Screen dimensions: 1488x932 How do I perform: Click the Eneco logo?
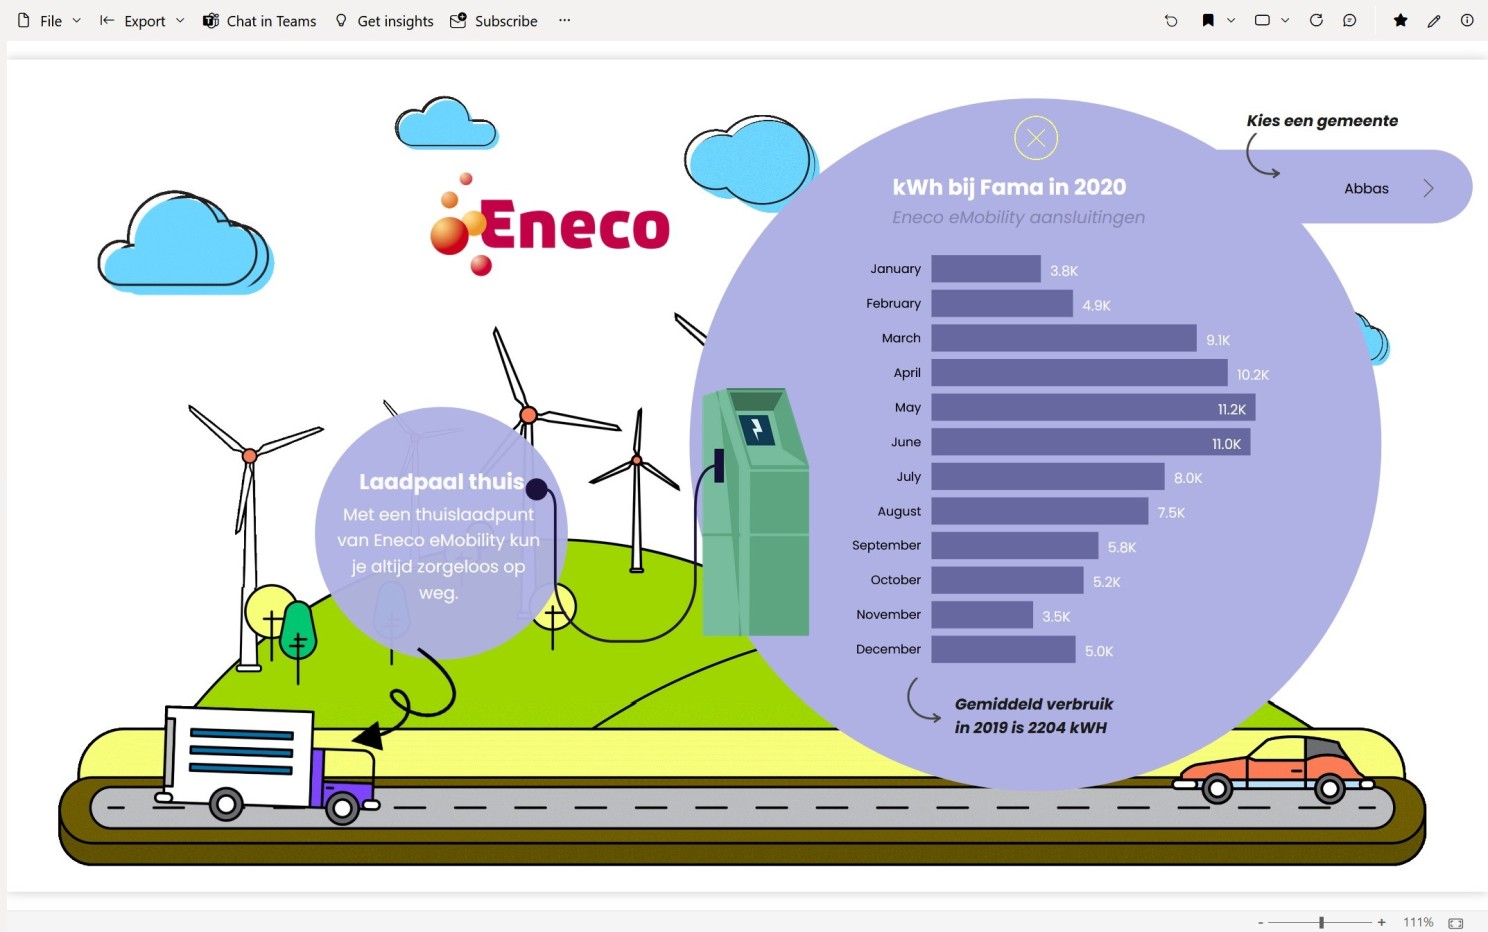coord(550,225)
